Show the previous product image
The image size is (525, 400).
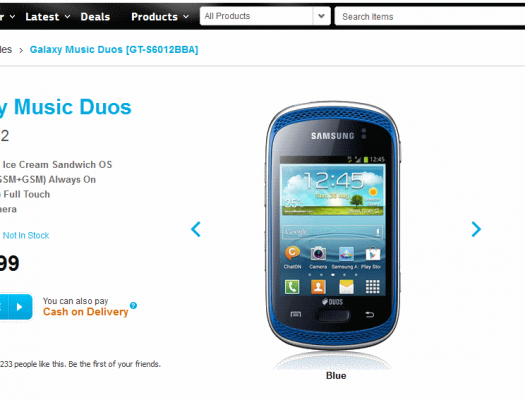(x=196, y=229)
